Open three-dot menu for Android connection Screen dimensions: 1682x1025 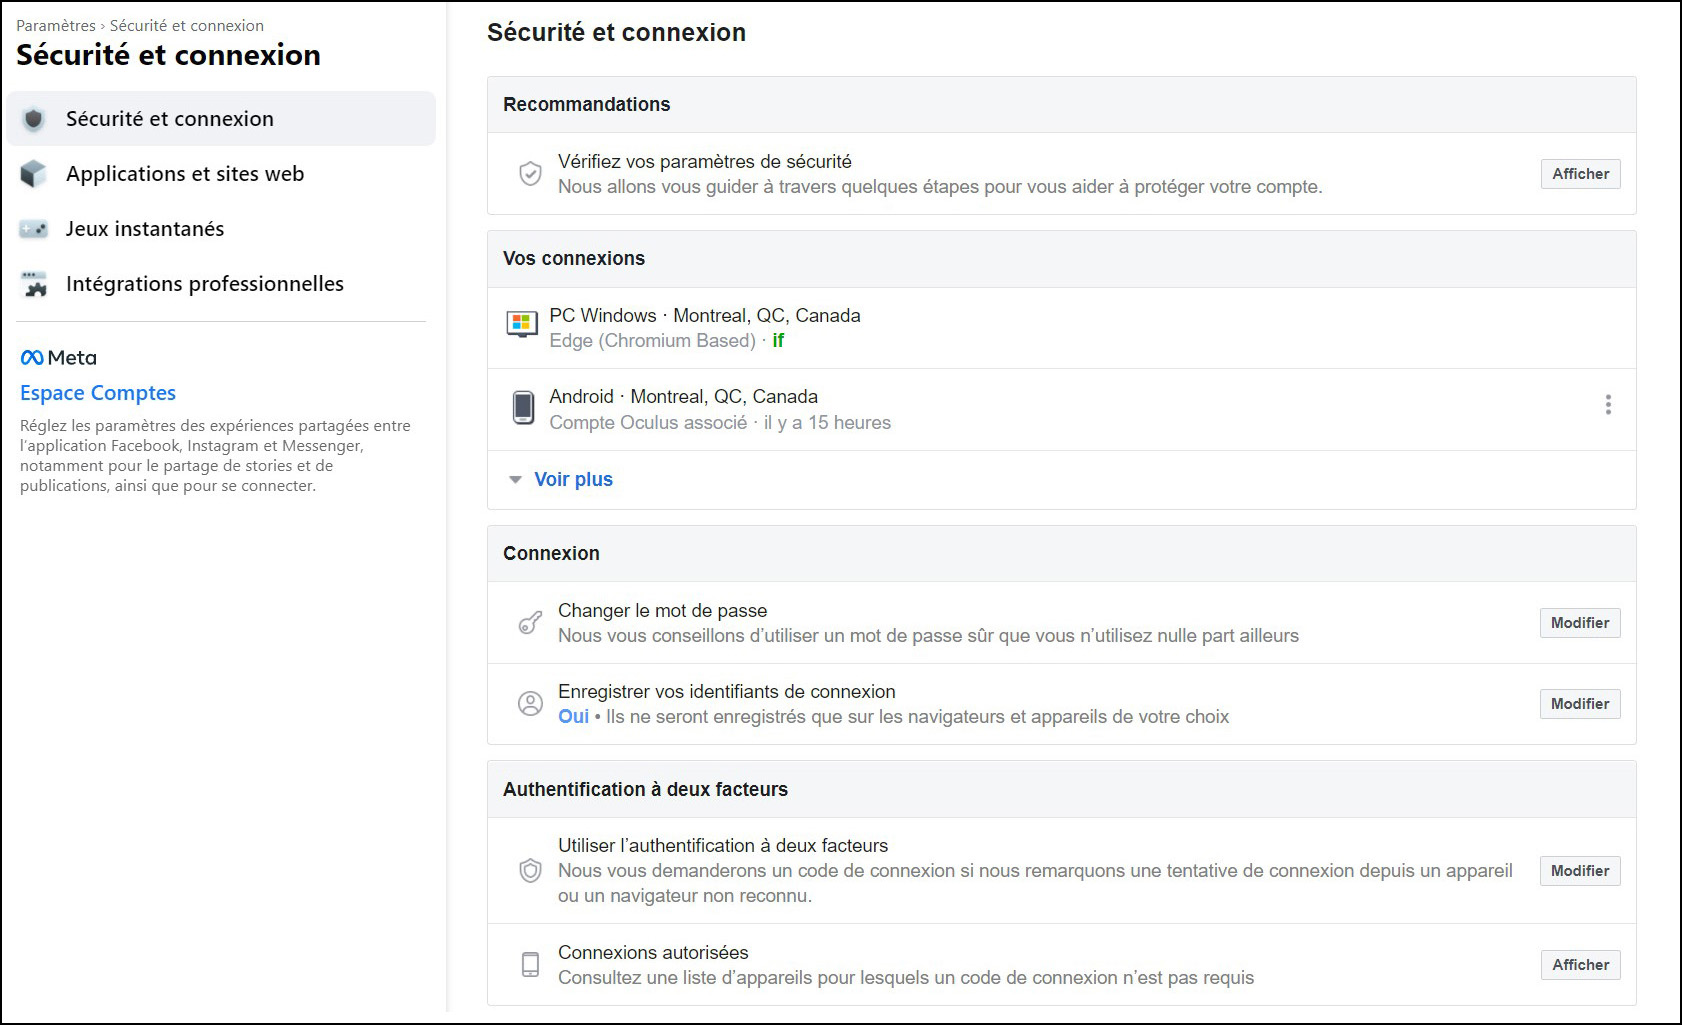1608,405
